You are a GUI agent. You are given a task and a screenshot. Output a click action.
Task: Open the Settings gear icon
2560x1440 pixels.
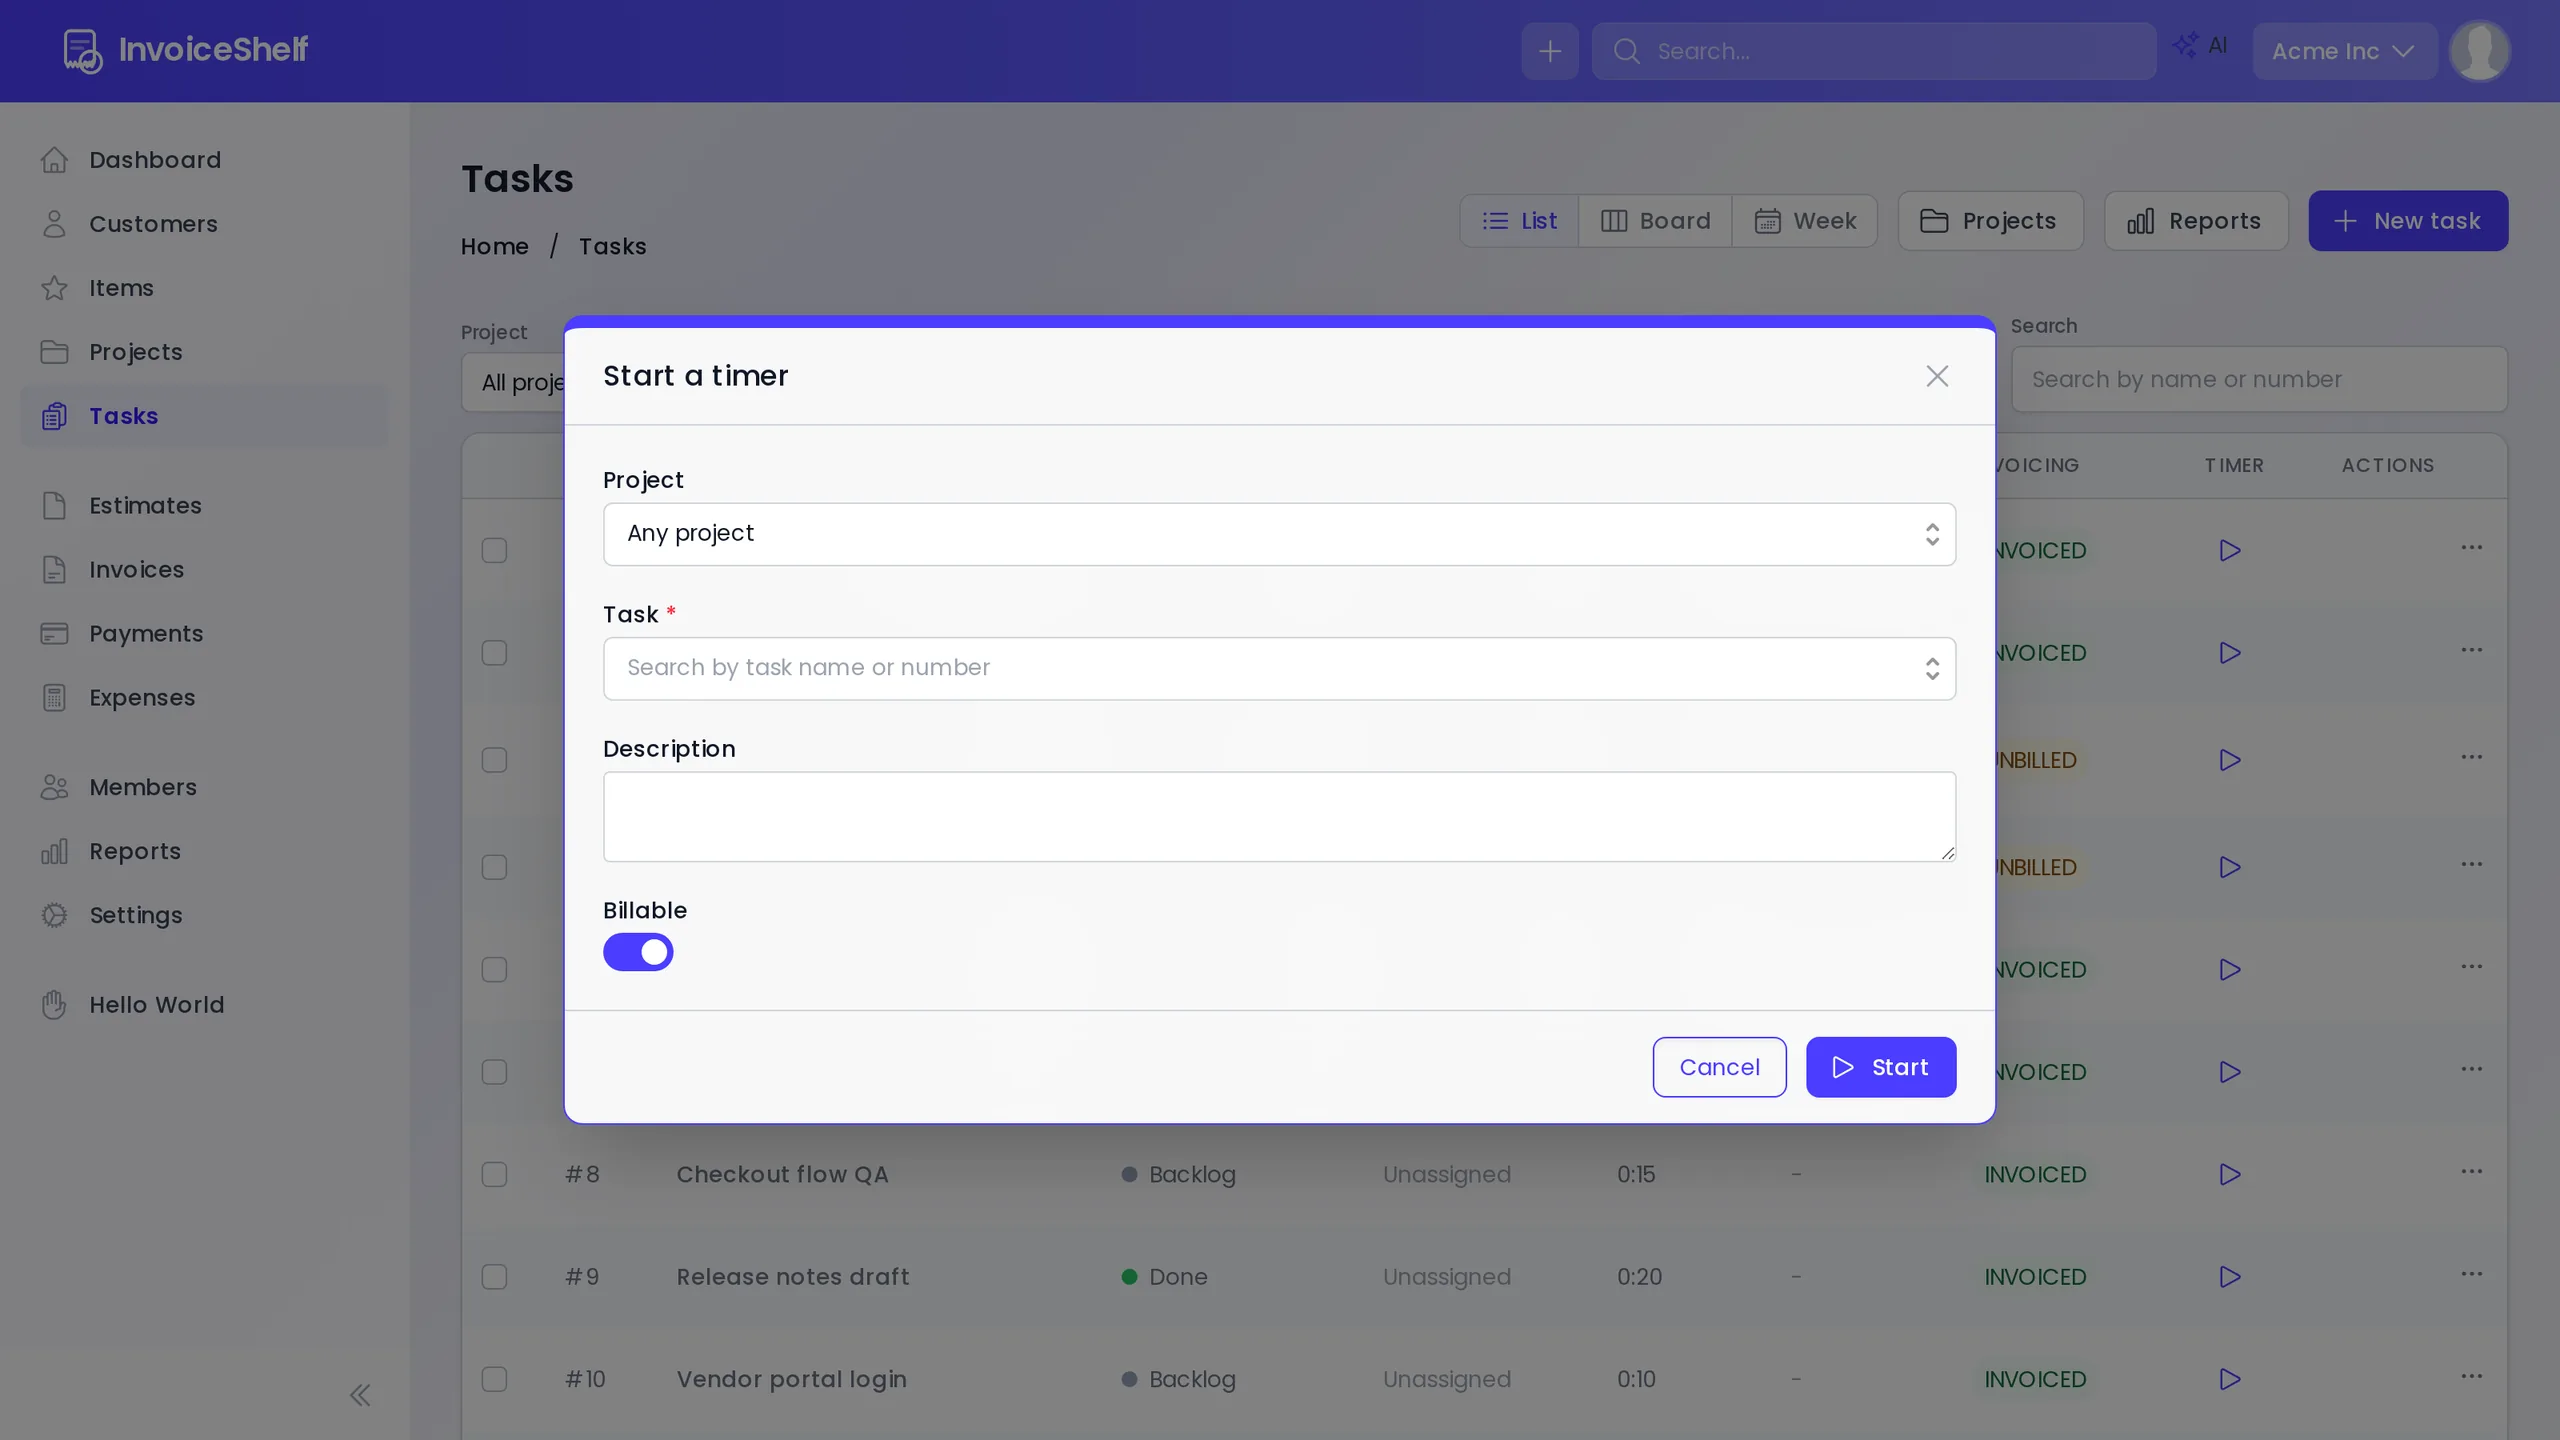pyautogui.click(x=54, y=916)
